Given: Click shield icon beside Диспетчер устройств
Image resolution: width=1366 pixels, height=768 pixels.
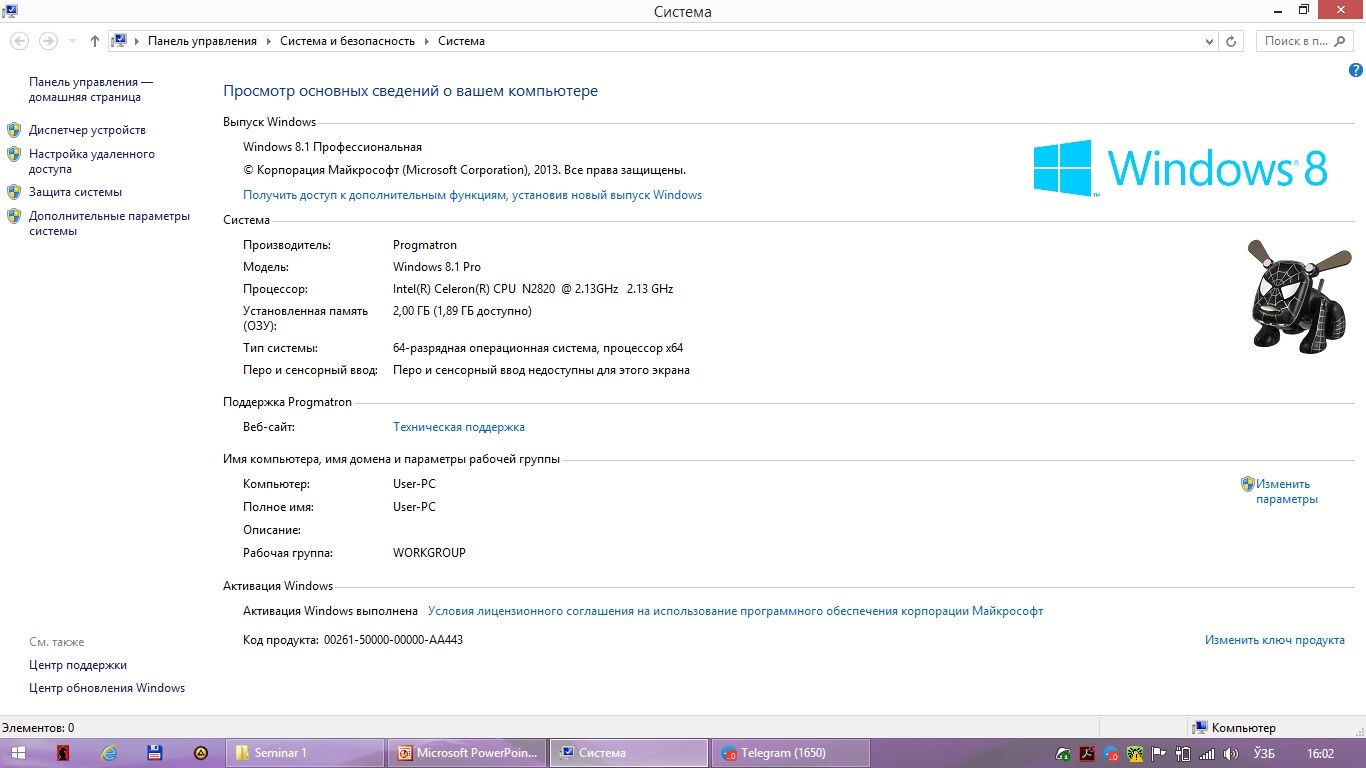Looking at the screenshot, I should 14,130.
